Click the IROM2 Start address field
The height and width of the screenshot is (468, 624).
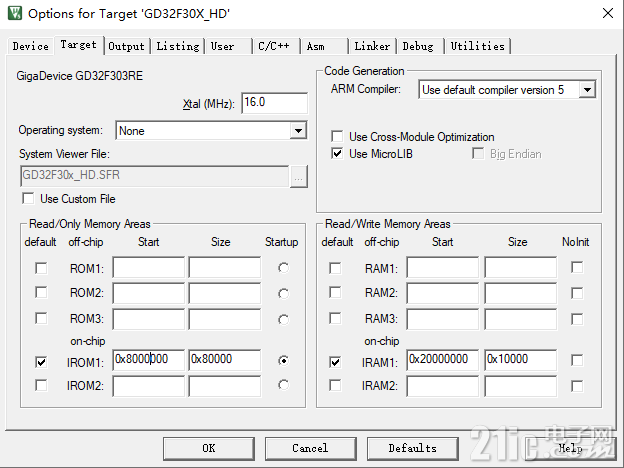tap(148, 386)
